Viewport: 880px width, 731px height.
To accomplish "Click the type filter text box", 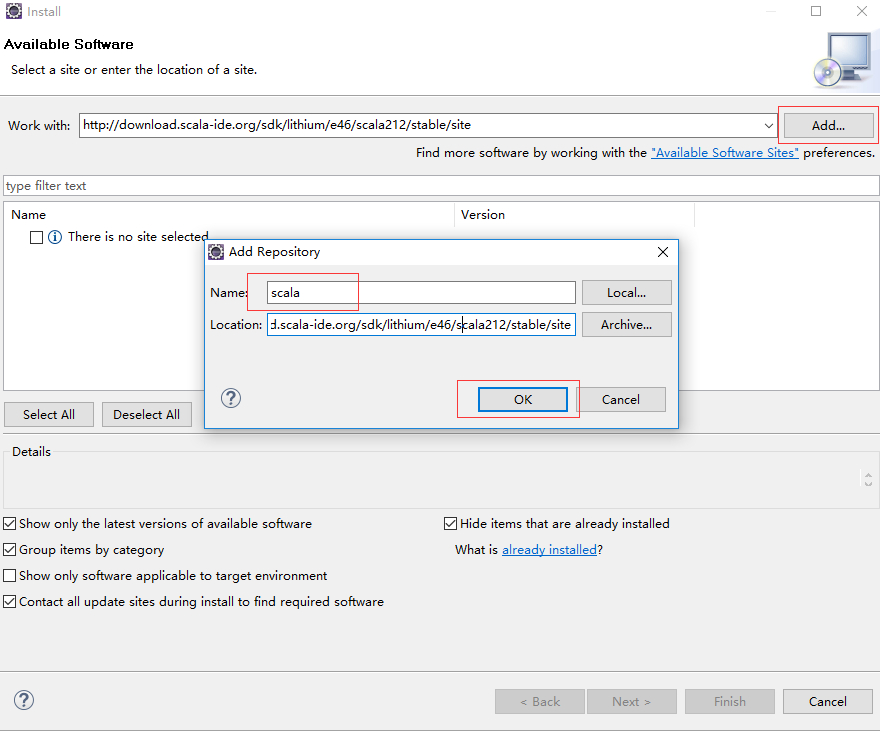I will (441, 186).
